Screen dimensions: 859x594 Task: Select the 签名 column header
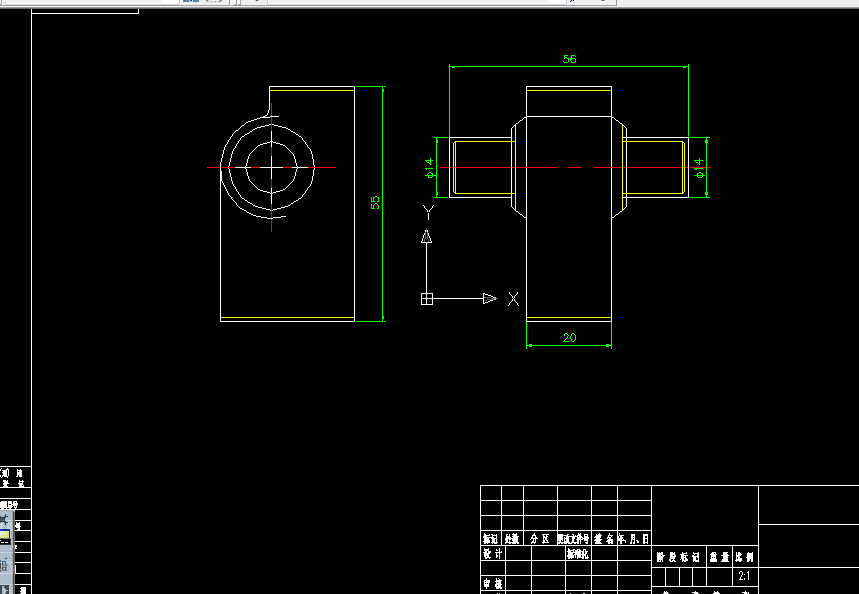[x=604, y=539]
